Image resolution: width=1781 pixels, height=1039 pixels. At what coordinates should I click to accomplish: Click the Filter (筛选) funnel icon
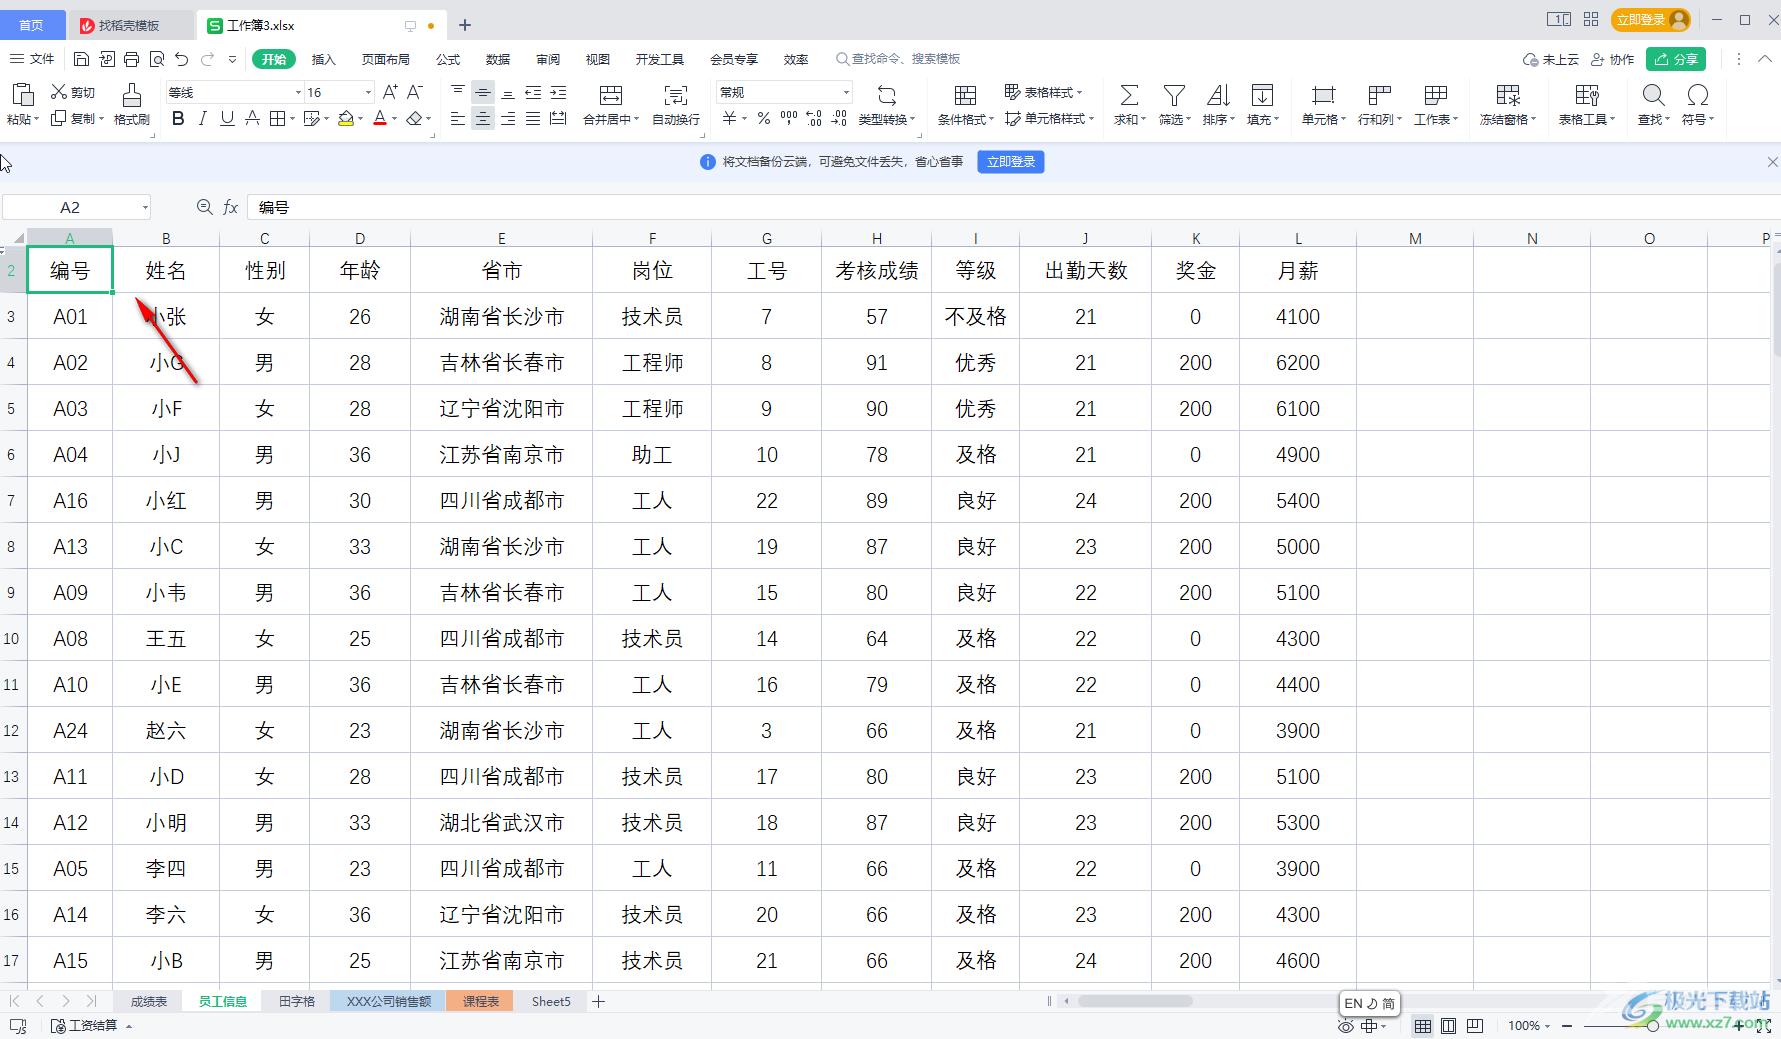(x=1174, y=96)
